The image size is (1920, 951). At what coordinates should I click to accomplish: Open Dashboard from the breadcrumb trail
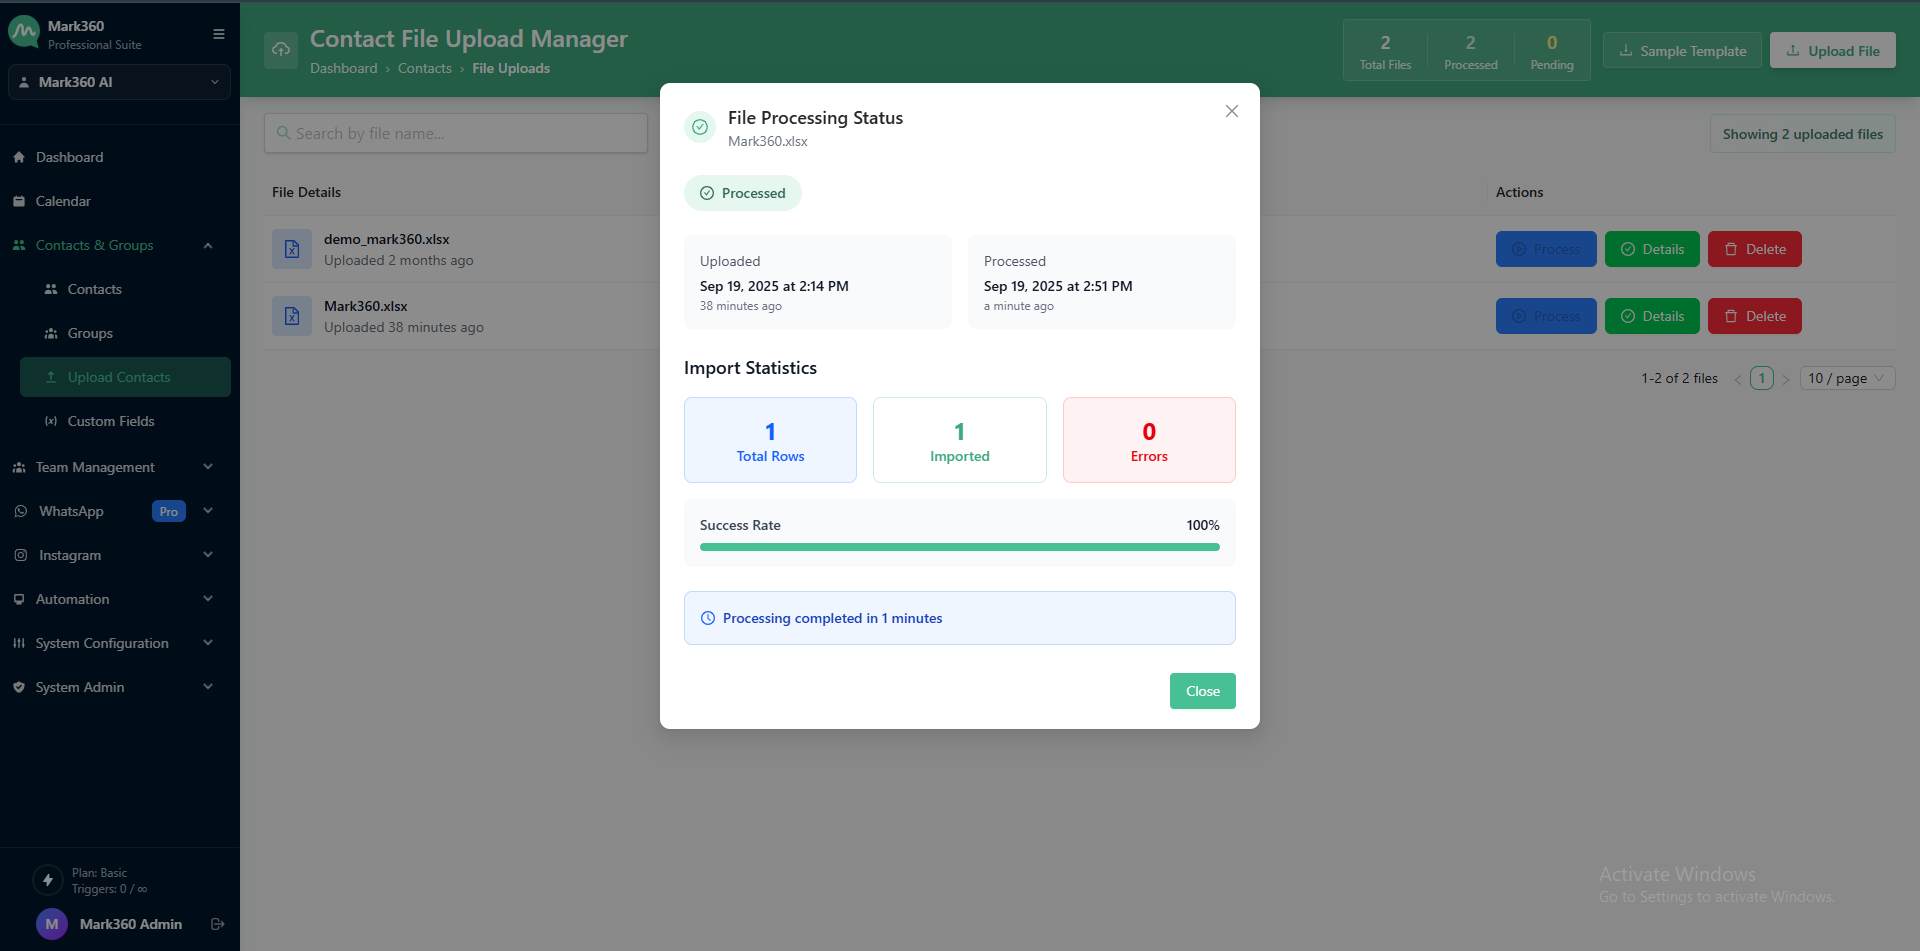pos(344,68)
